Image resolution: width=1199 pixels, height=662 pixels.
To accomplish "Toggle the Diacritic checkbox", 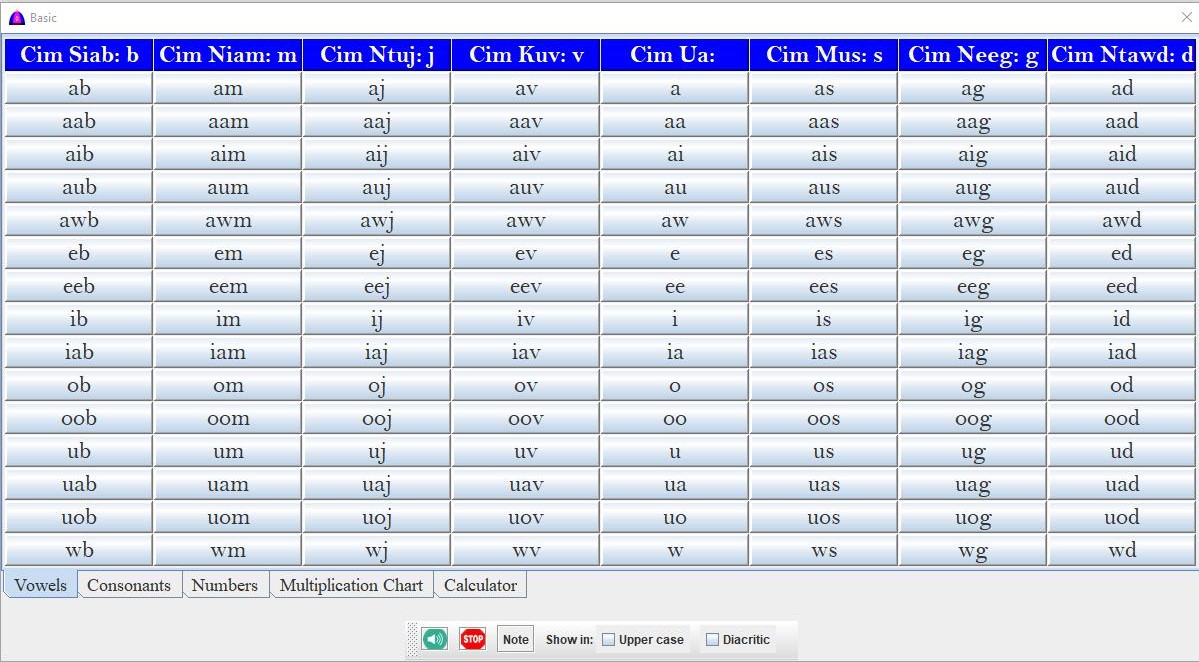I will click(713, 640).
